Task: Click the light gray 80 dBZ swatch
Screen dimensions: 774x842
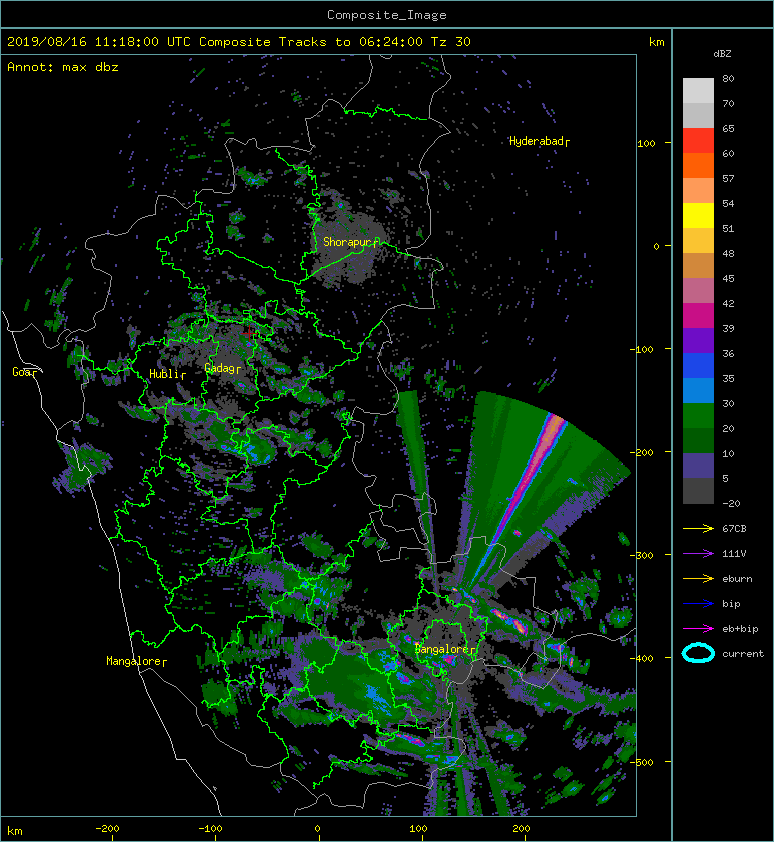Action: click(x=698, y=90)
